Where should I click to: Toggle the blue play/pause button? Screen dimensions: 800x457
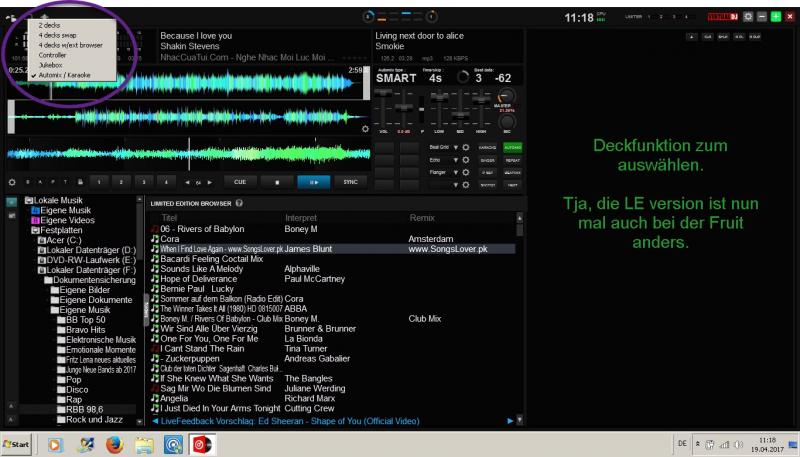pos(313,182)
